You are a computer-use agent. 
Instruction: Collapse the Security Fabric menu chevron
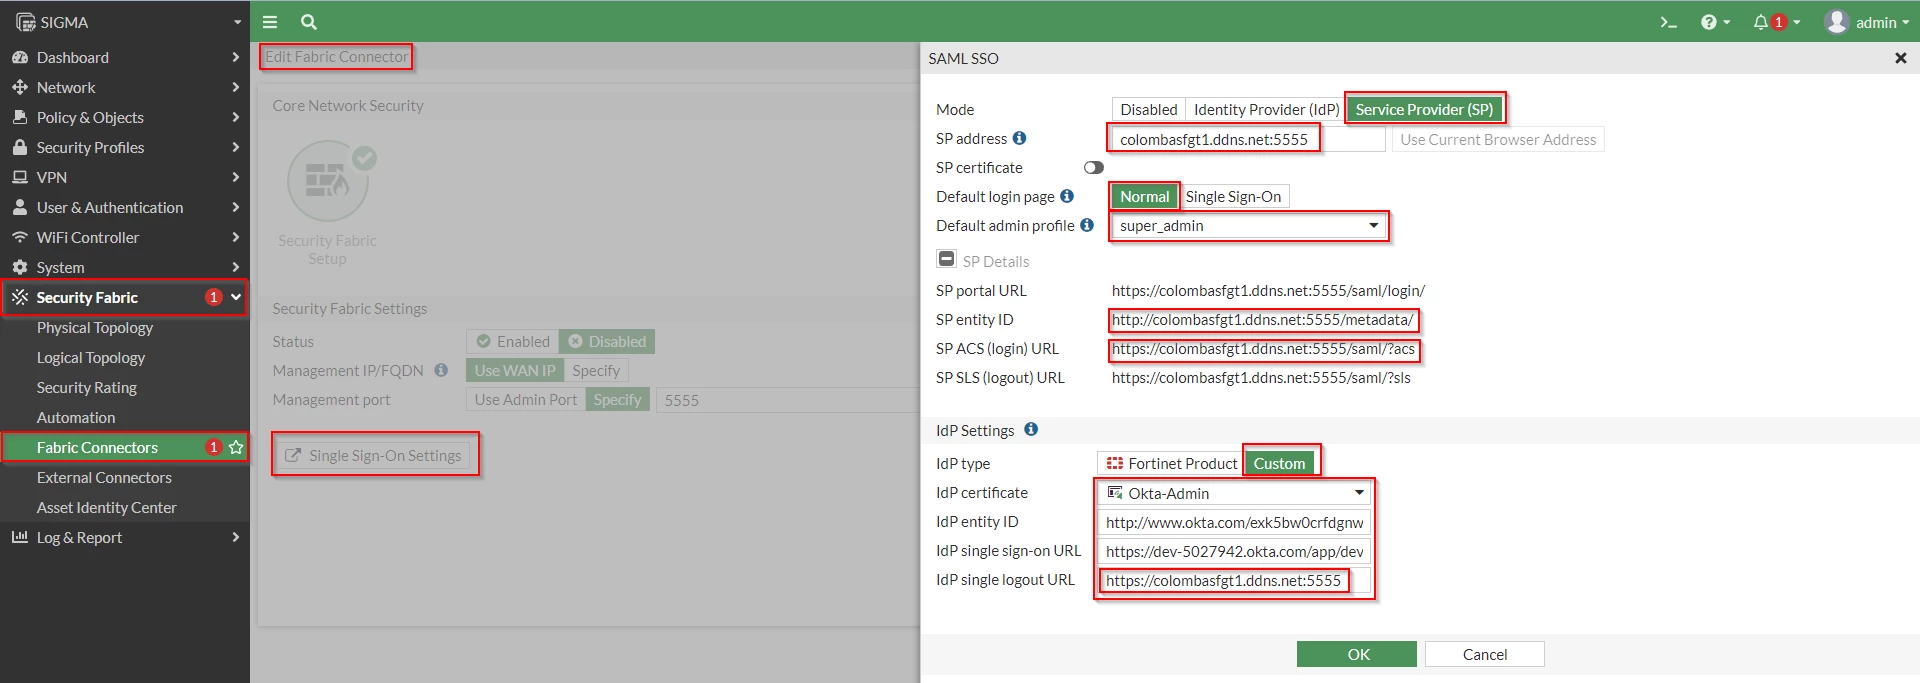tap(236, 297)
